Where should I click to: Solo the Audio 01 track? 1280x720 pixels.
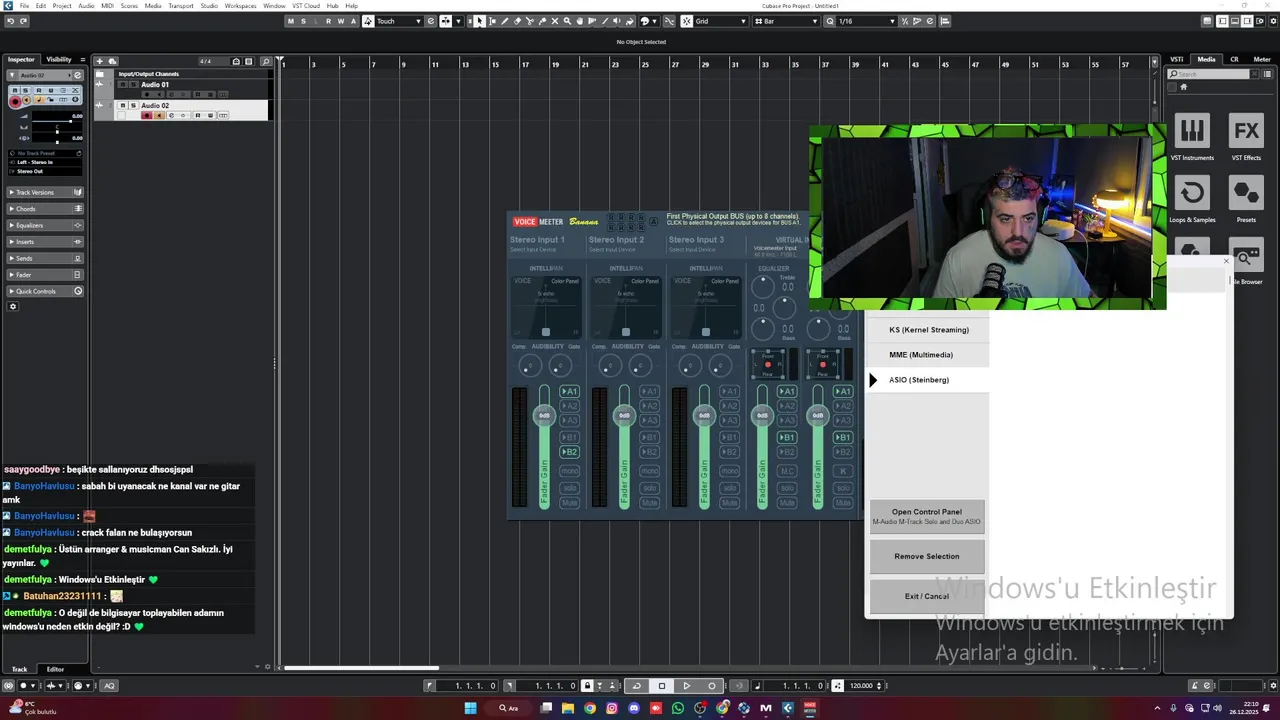(x=134, y=84)
